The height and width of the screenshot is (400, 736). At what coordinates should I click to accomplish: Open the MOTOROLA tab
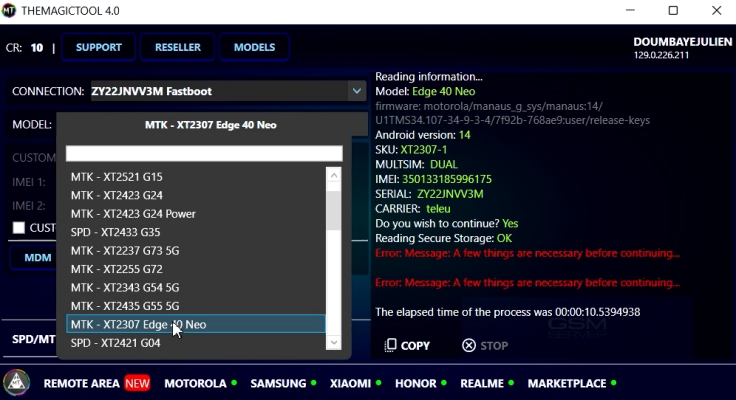tap(195, 384)
